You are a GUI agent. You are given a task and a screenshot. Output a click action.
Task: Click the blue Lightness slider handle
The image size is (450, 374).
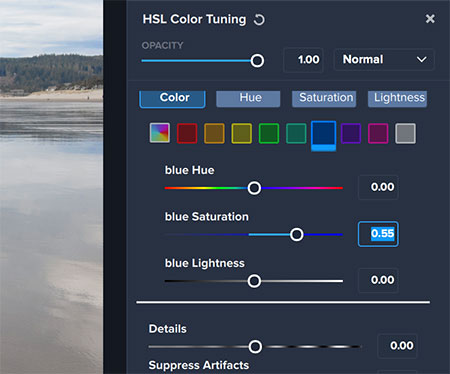tap(254, 281)
